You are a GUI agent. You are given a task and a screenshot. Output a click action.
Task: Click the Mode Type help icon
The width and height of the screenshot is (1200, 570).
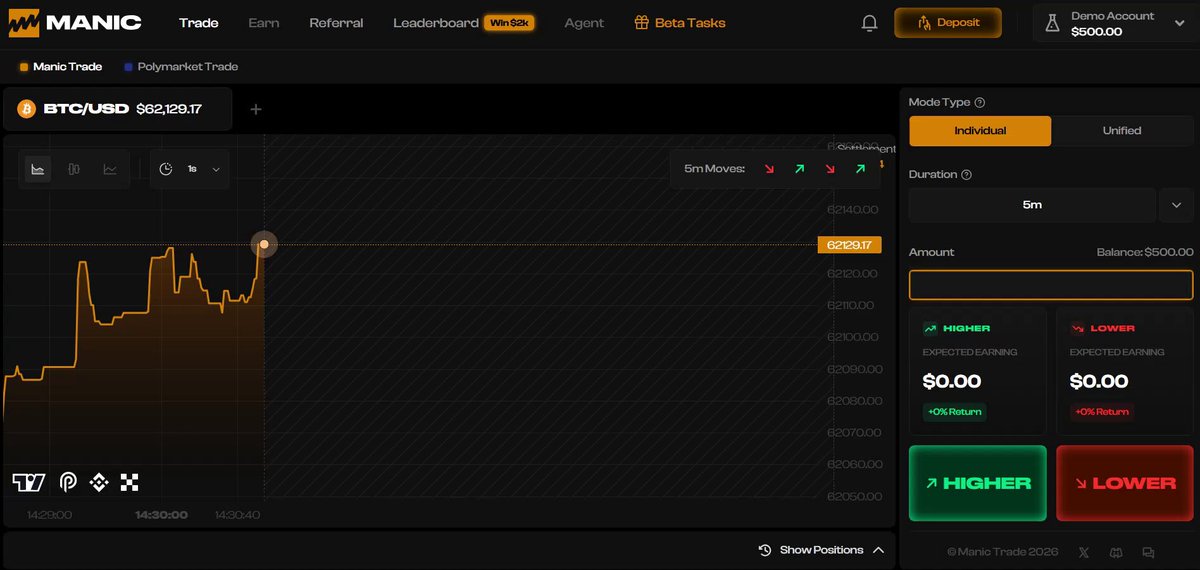click(x=980, y=103)
